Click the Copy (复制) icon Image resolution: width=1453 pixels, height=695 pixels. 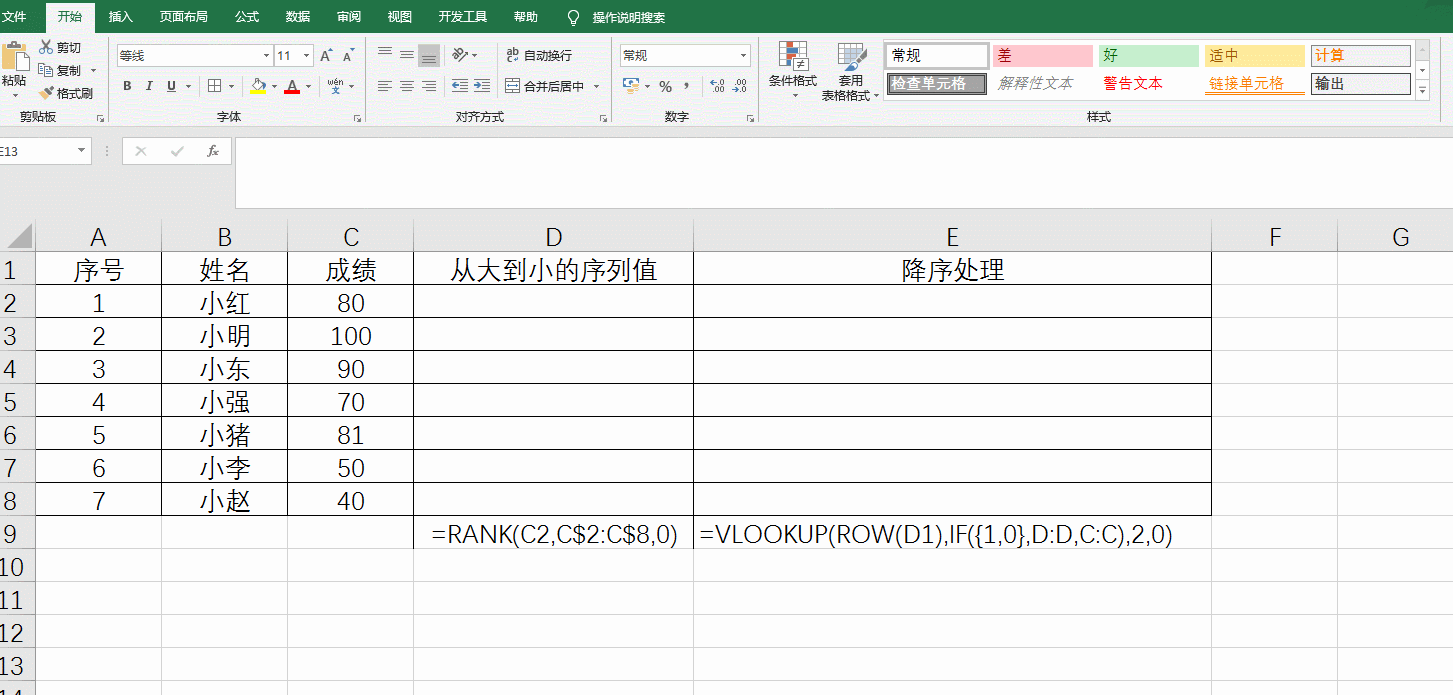click(x=46, y=70)
